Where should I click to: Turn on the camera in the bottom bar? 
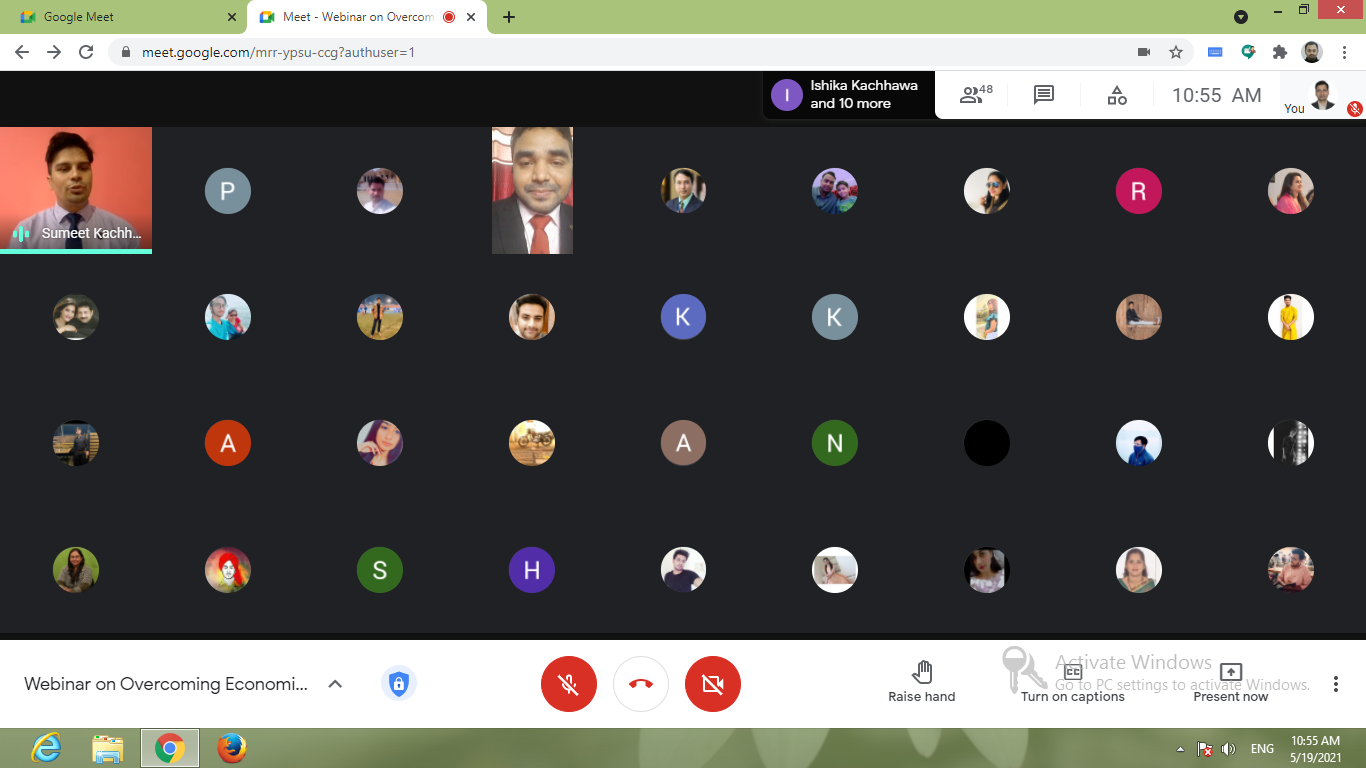(x=712, y=684)
